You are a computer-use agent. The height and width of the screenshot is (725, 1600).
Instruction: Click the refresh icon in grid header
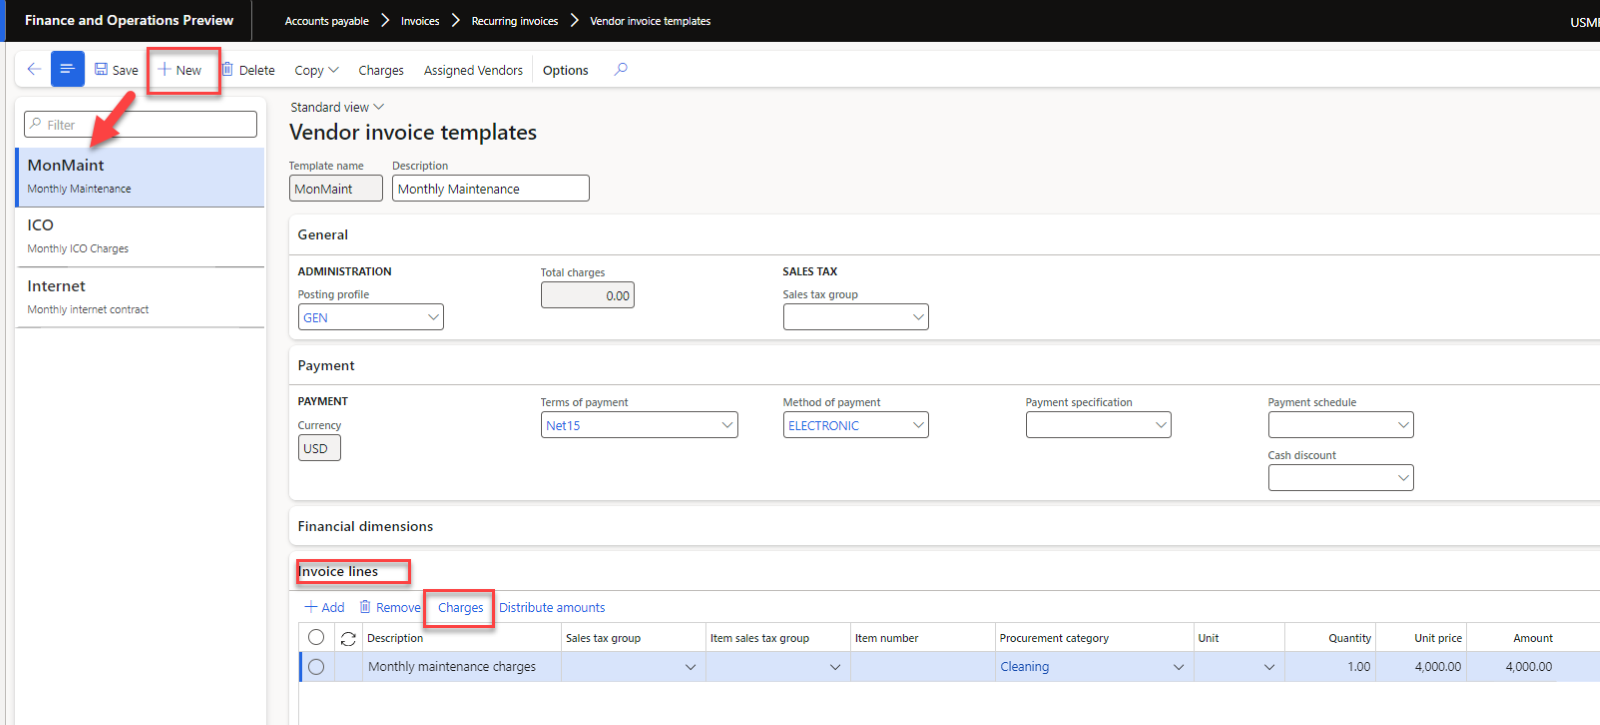[348, 638]
